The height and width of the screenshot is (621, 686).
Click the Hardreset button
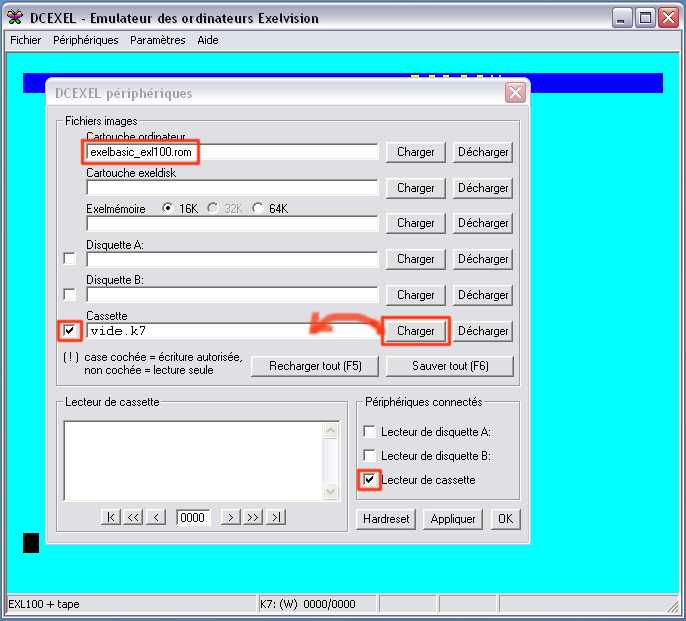[386, 519]
